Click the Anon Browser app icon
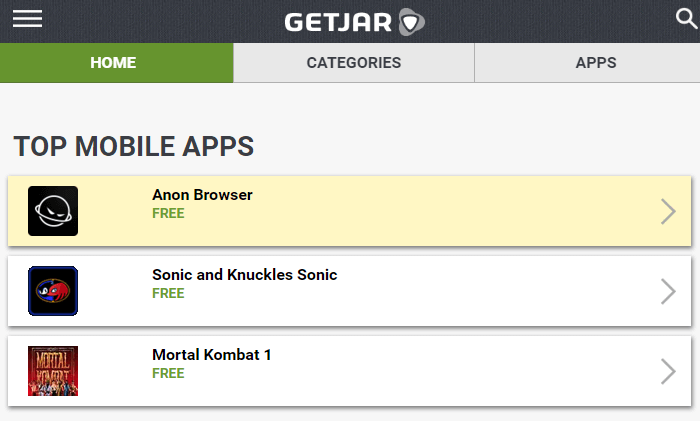Screen dimensions: 700x421 click(53, 211)
